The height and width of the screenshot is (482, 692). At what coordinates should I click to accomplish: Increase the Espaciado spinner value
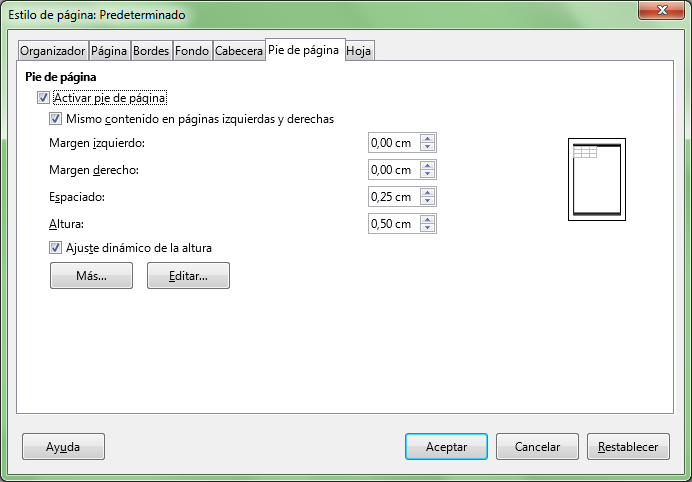pyautogui.click(x=428, y=193)
